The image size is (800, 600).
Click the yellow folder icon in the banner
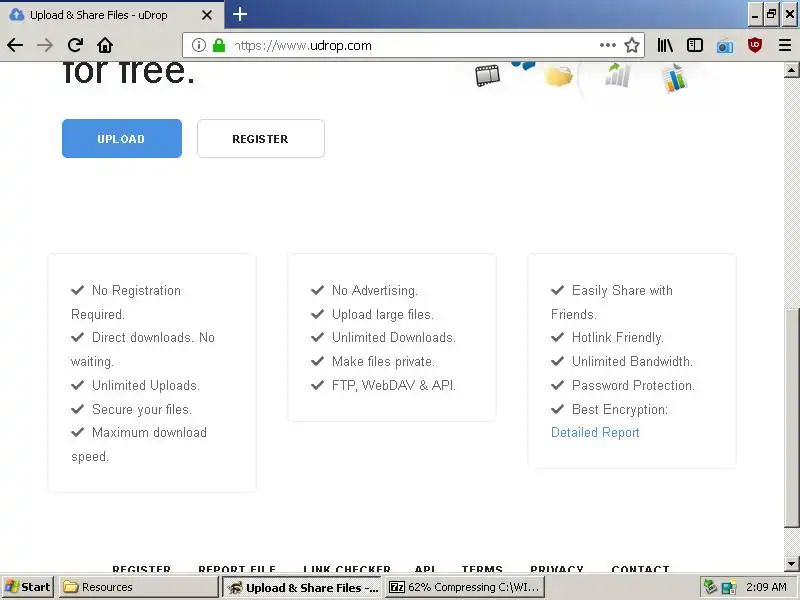click(558, 77)
